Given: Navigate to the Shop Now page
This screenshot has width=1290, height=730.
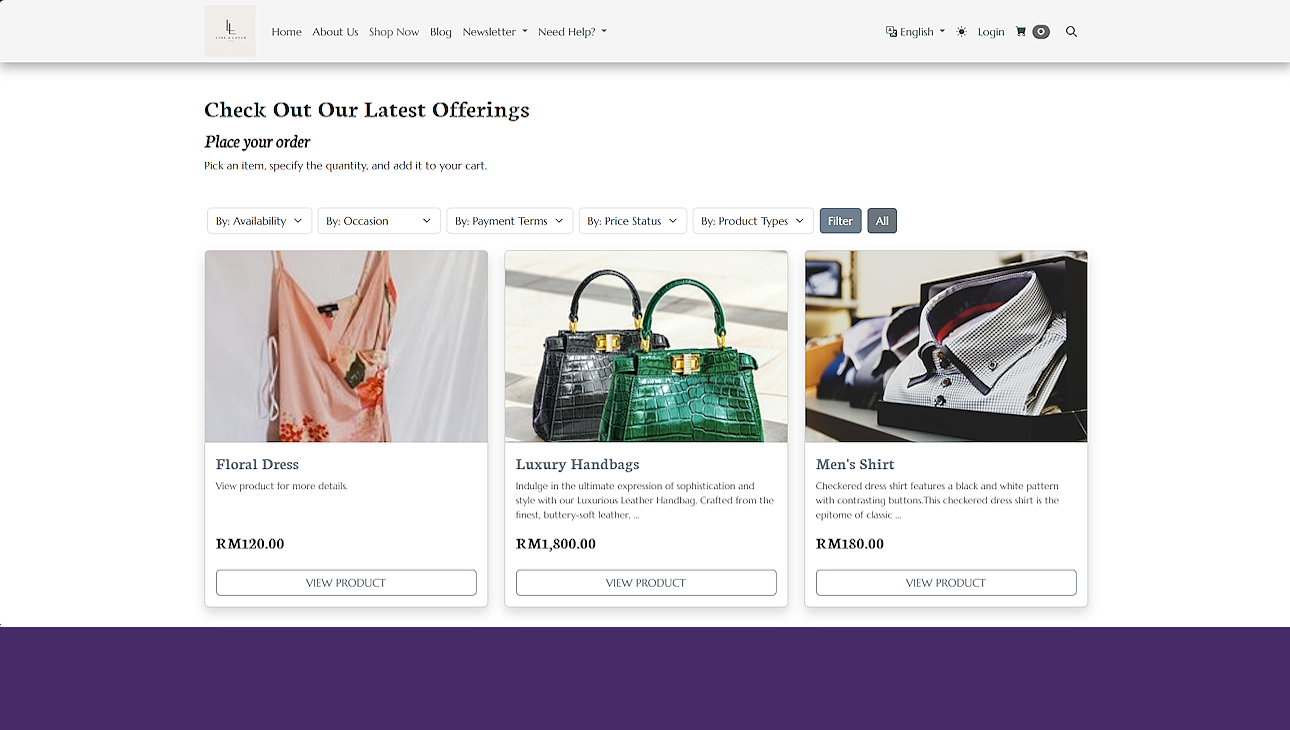Looking at the screenshot, I should [394, 32].
